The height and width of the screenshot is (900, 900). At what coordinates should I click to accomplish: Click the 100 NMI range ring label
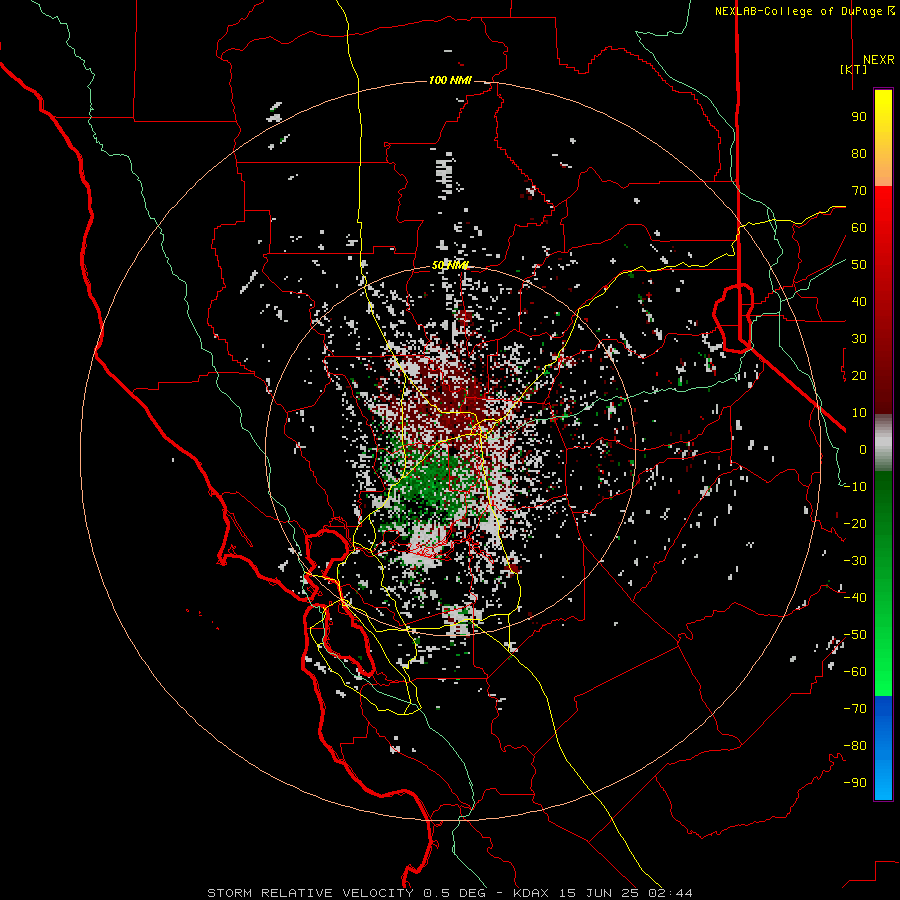click(x=450, y=80)
